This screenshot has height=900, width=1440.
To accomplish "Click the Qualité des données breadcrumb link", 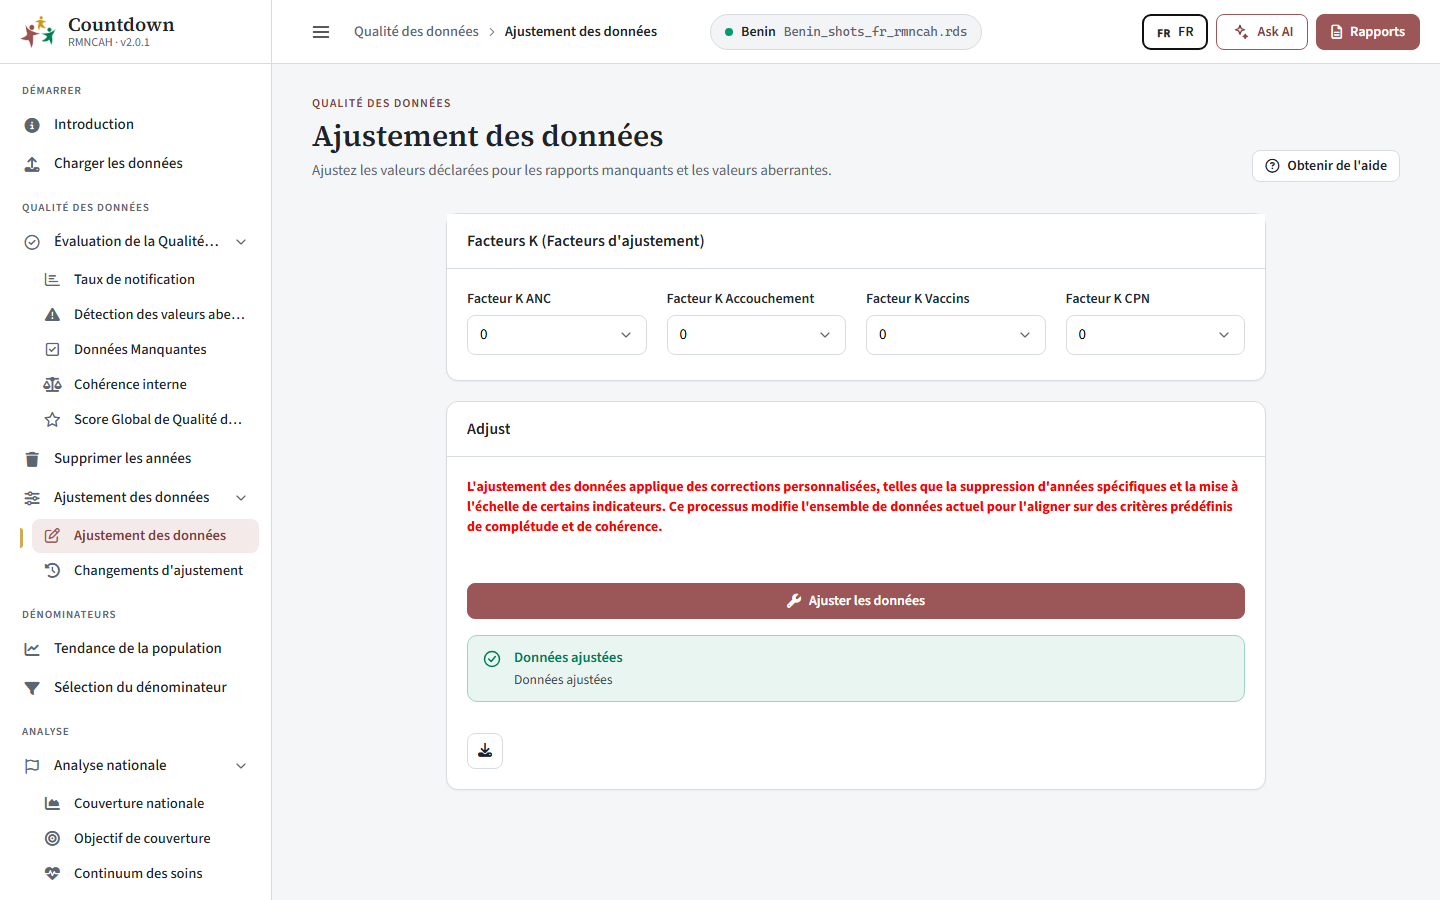I will click(x=416, y=32).
